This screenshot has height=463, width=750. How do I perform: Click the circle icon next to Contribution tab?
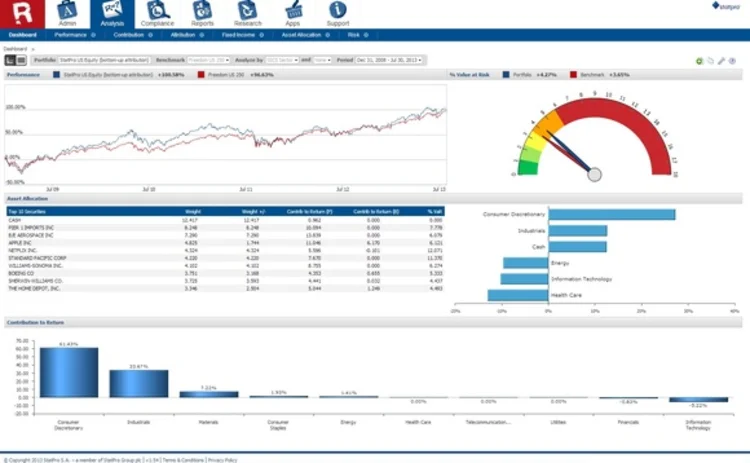150,35
